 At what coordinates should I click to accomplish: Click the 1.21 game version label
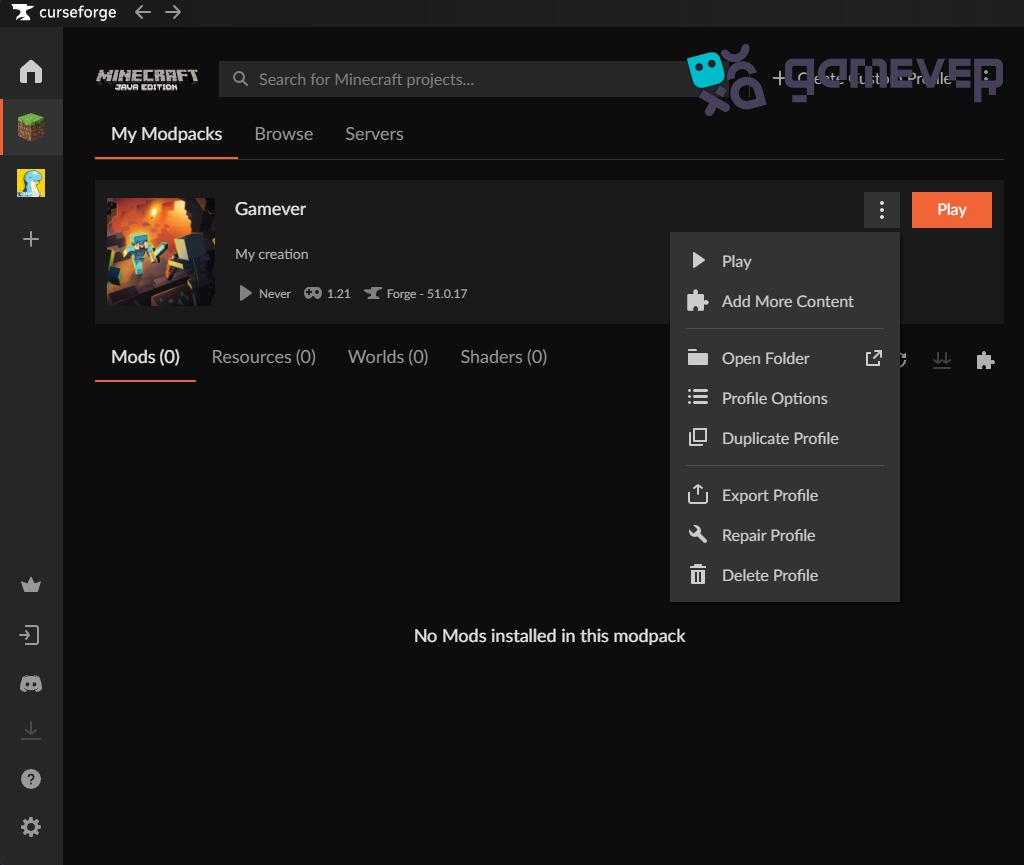pos(338,294)
